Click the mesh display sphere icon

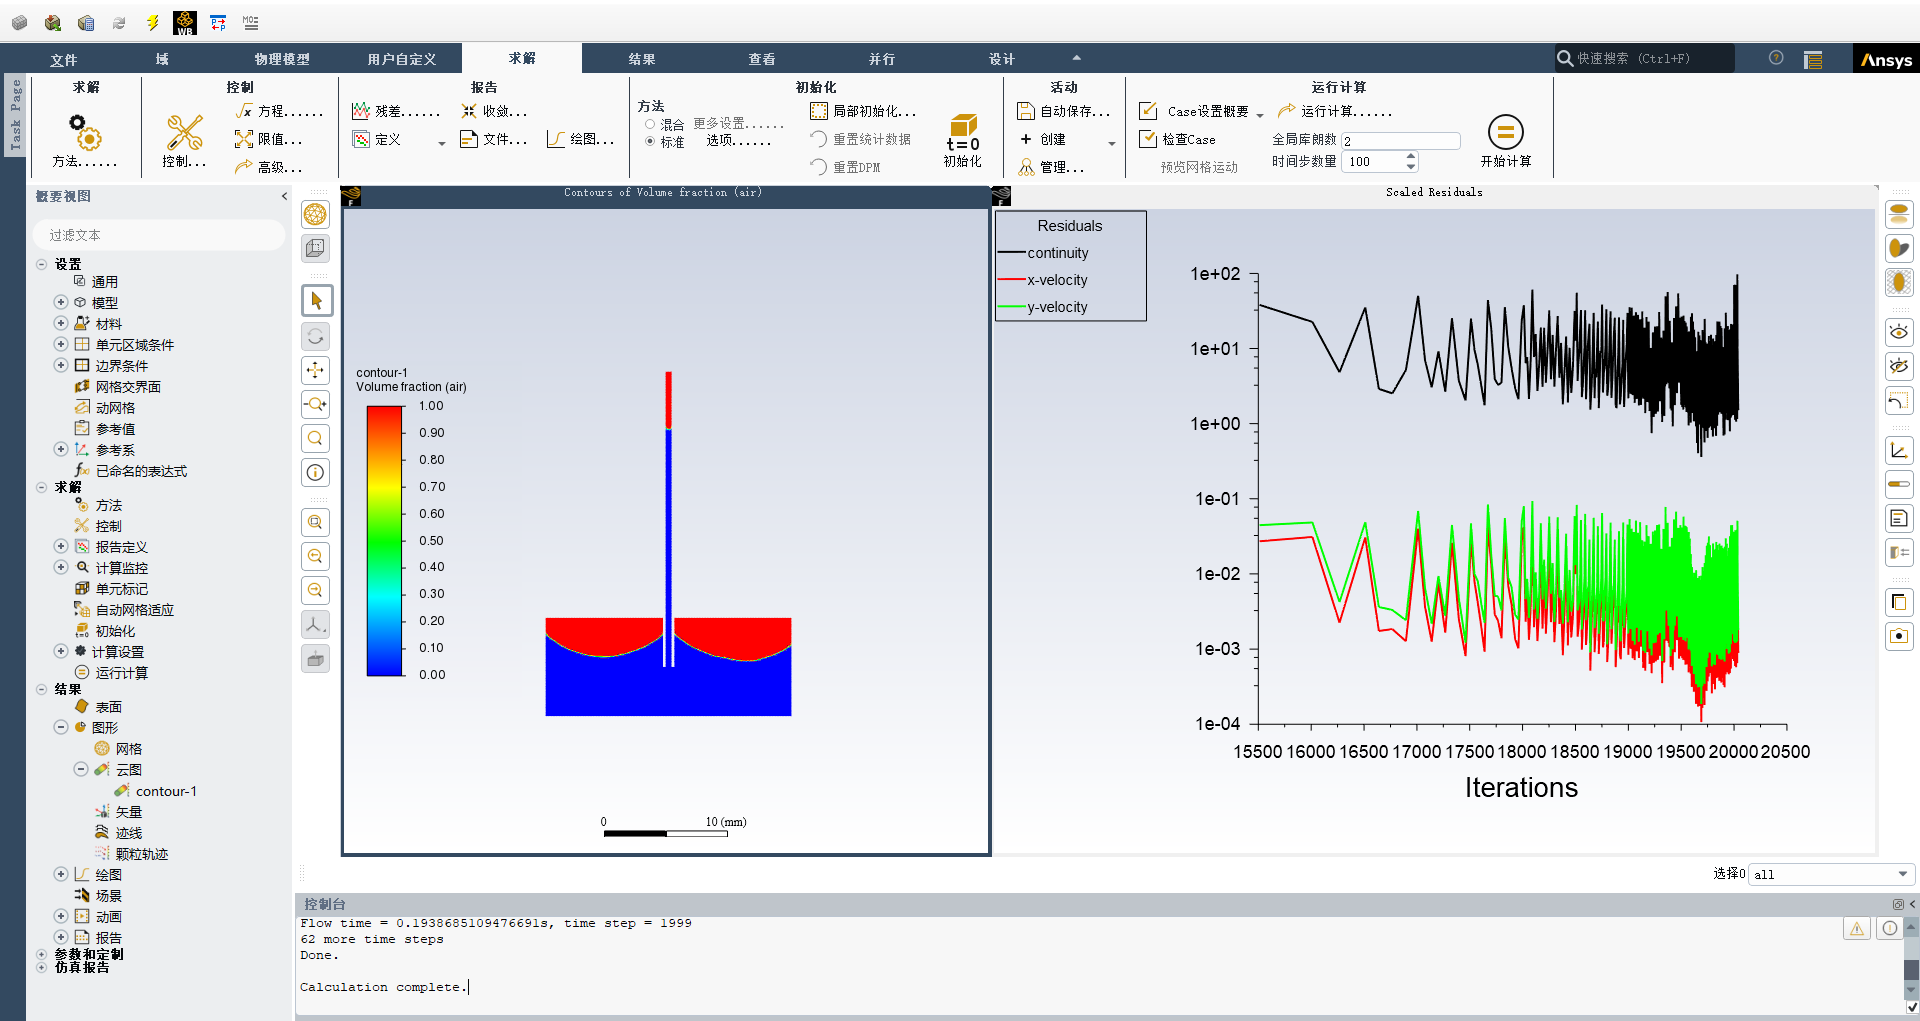[x=315, y=214]
